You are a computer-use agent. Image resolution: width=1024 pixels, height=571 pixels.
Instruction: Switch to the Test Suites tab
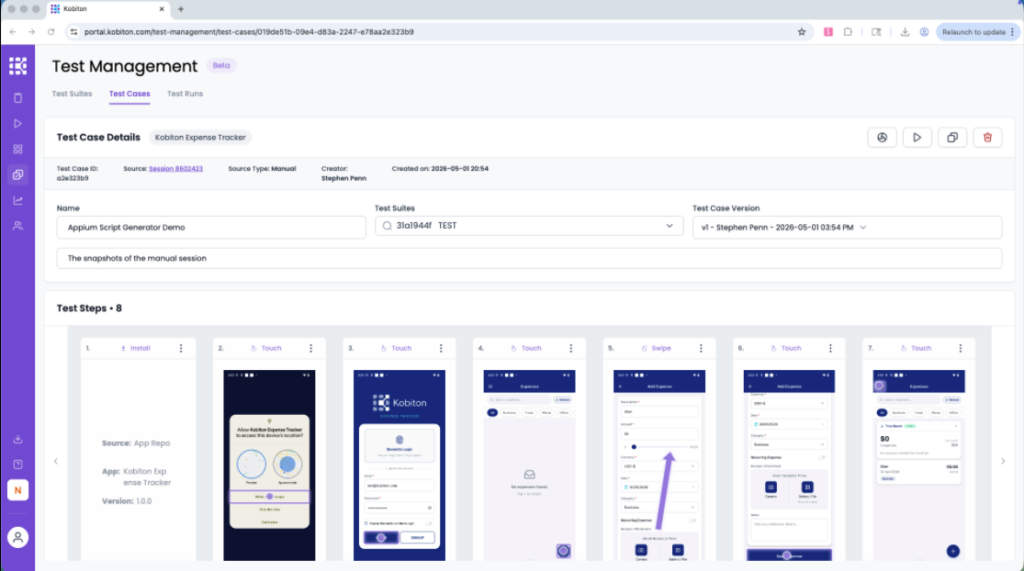(x=72, y=93)
